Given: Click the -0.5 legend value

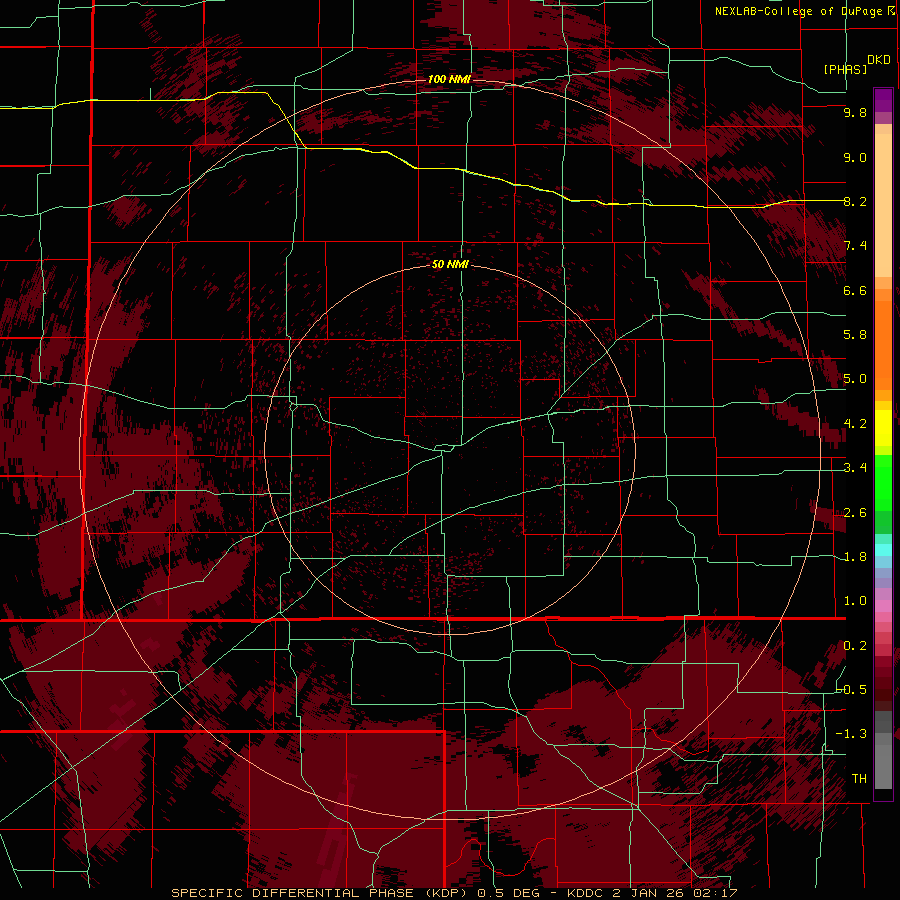Looking at the screenshot, I should [x=852, y=690].
